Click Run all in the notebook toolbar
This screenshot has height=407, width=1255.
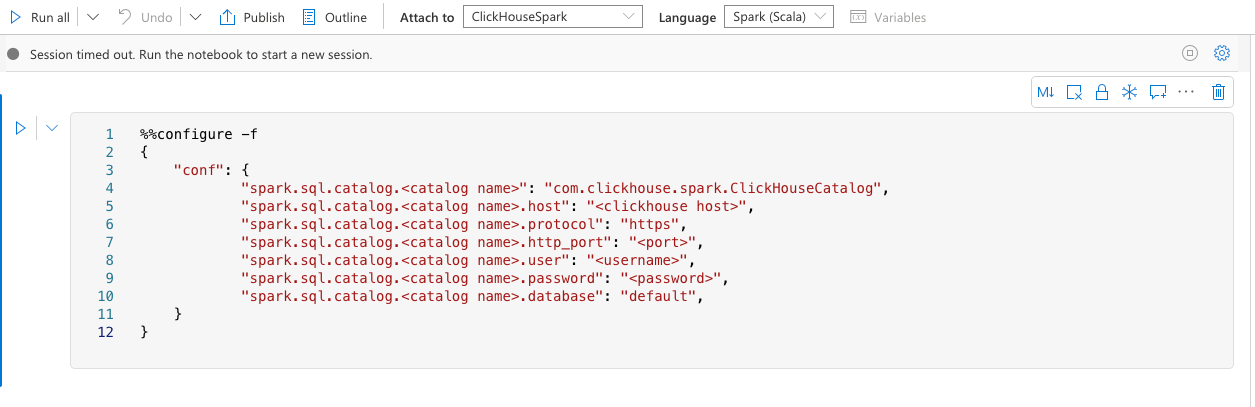40,17
